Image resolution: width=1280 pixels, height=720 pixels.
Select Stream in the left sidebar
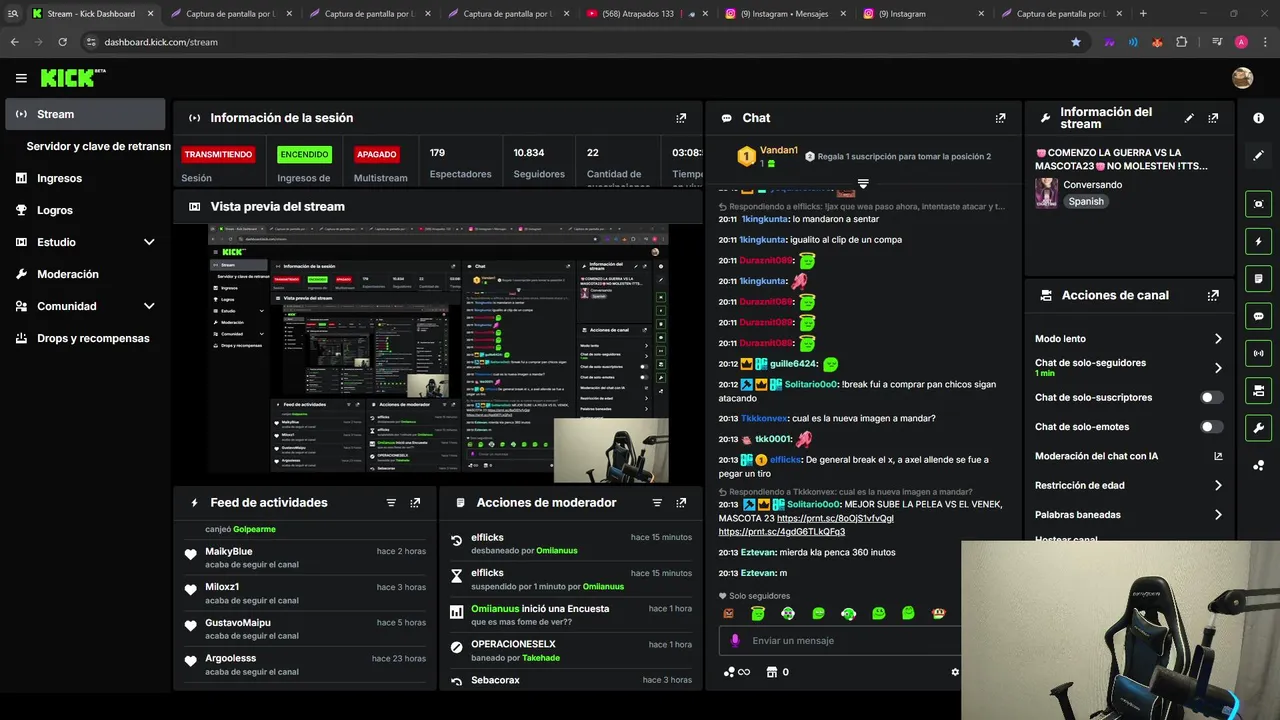click(85, 114)
